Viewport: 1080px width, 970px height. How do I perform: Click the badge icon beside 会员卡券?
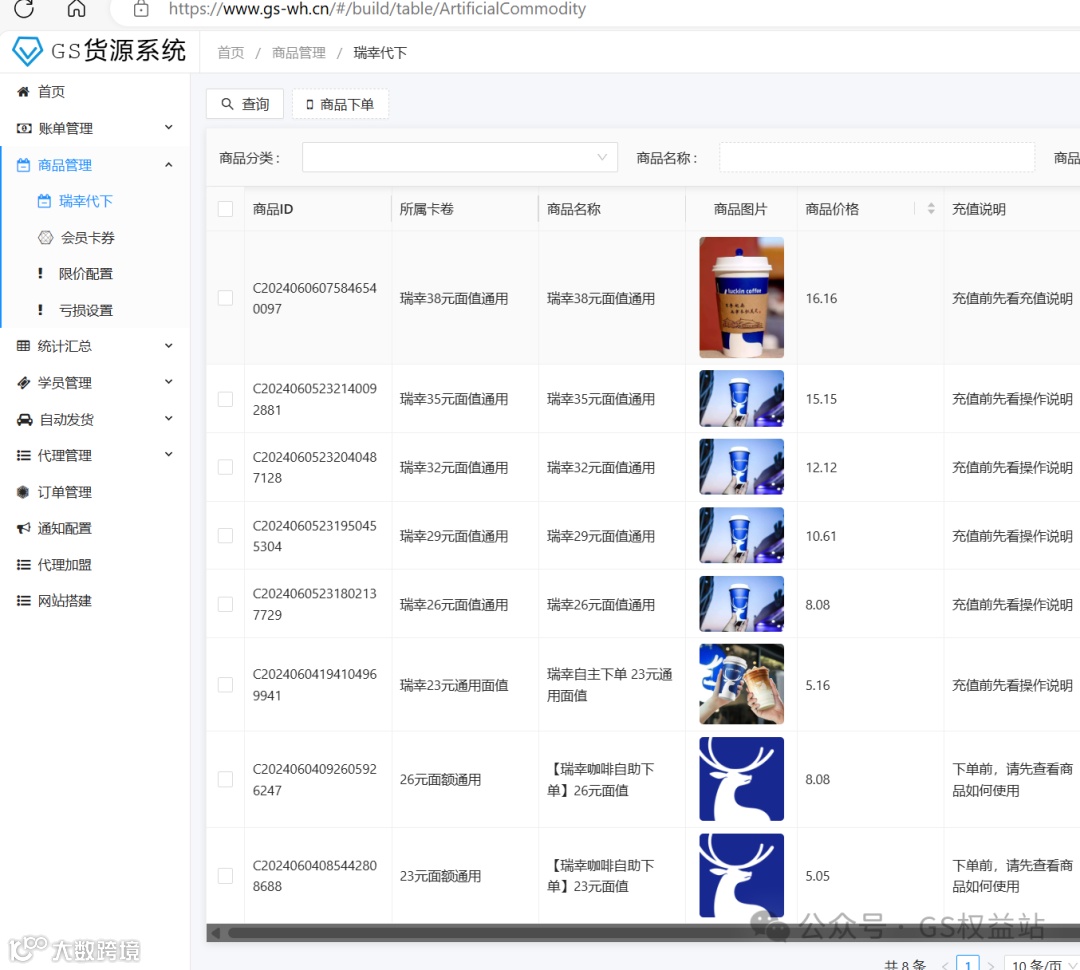(x=45, y=238)
